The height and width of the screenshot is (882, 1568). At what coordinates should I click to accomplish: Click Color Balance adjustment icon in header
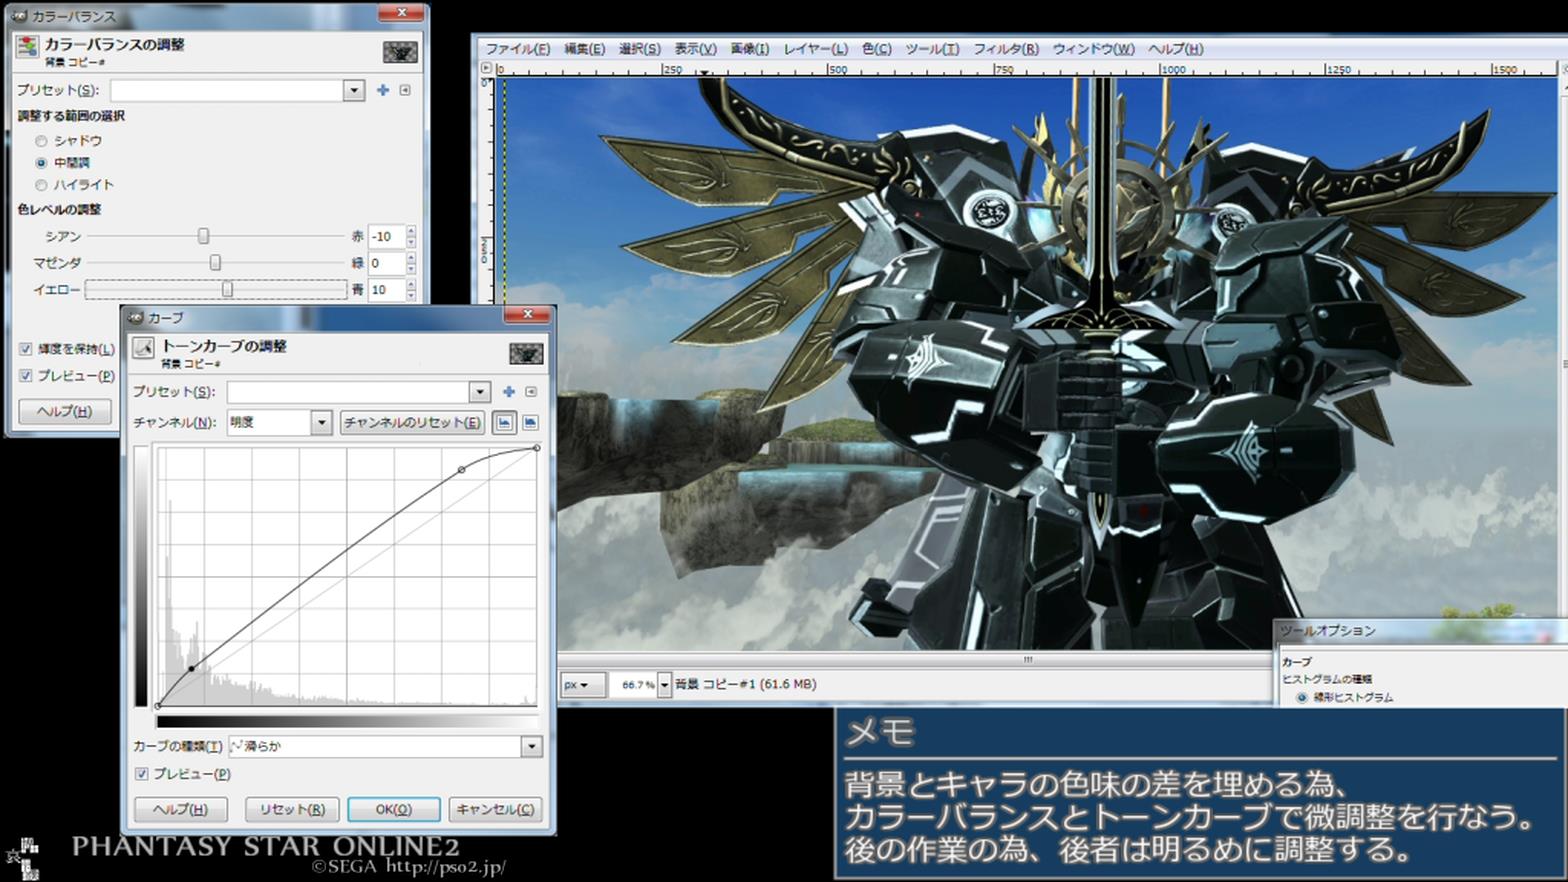pyautogui.click(x=27, y=46)
